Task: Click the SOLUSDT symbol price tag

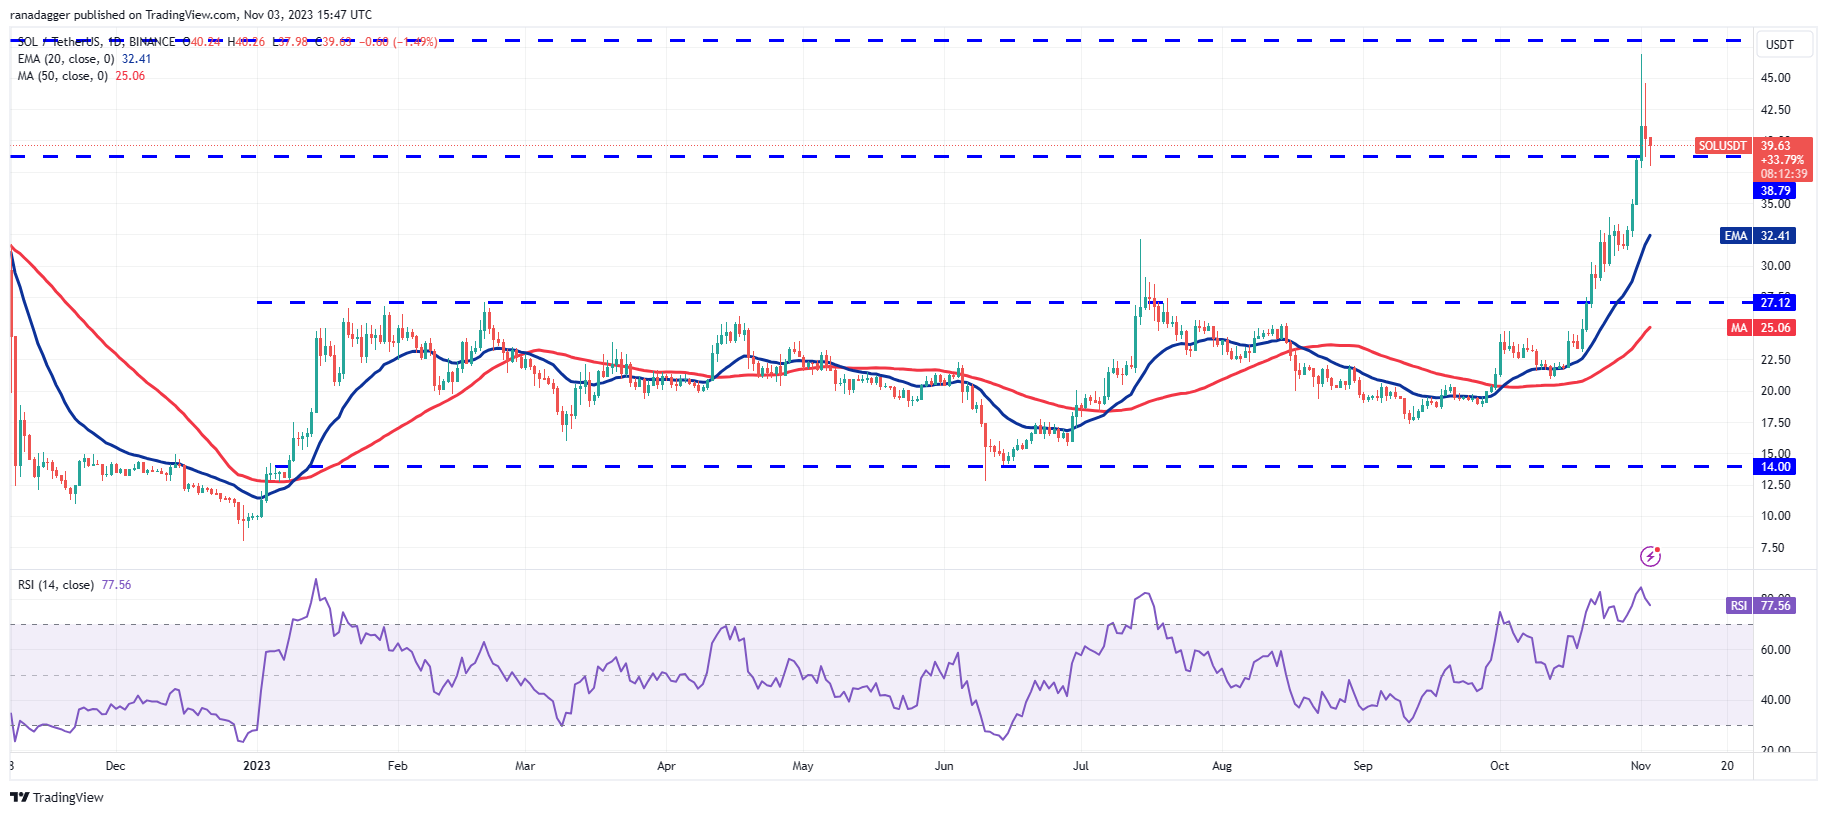Action: point(1722,146)
